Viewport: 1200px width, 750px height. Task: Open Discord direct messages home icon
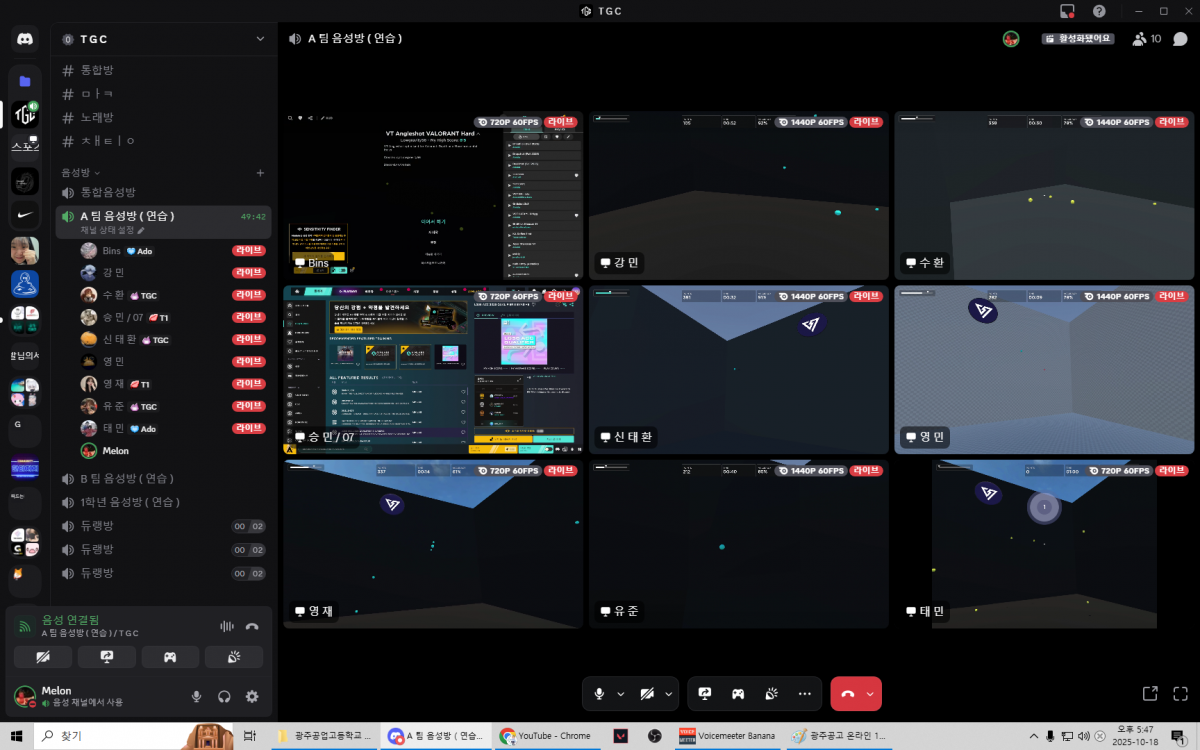click(25, 40)
